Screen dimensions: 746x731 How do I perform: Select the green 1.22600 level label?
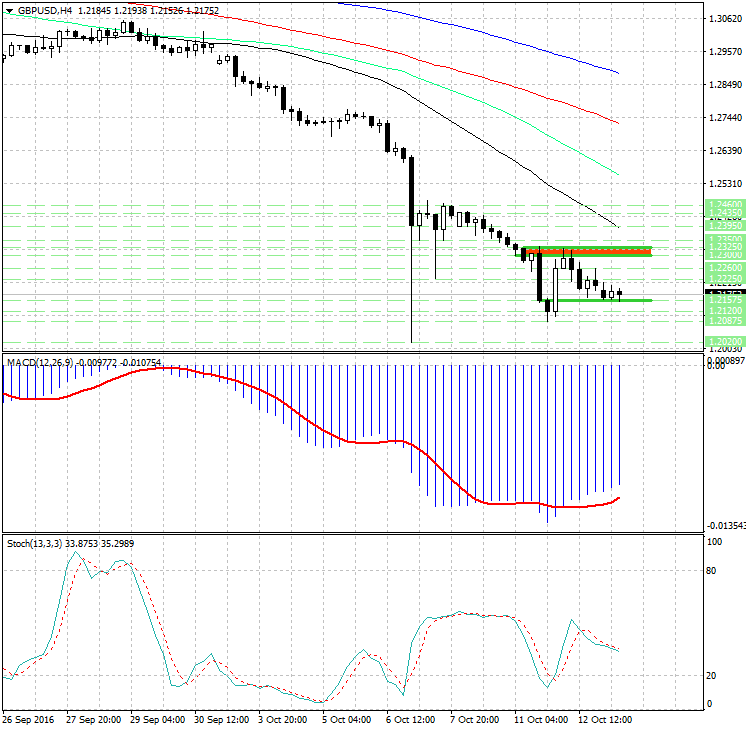725,268
